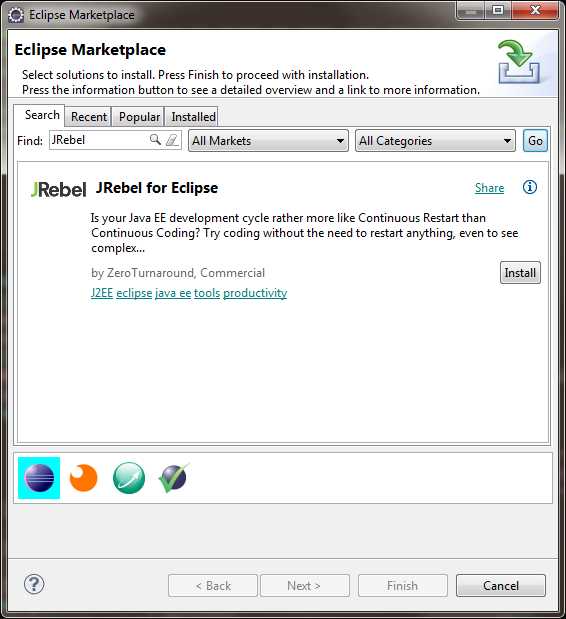This screenshot has height=619, width=566.
Task: Click the J2EE tag link
Action: pyautogui.click(x=102, y=293)
